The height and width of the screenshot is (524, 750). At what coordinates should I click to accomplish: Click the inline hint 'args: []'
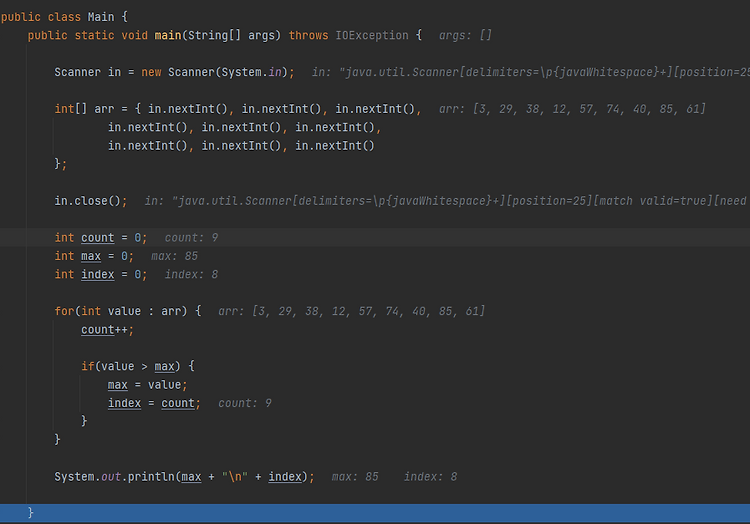pos(465,35)
